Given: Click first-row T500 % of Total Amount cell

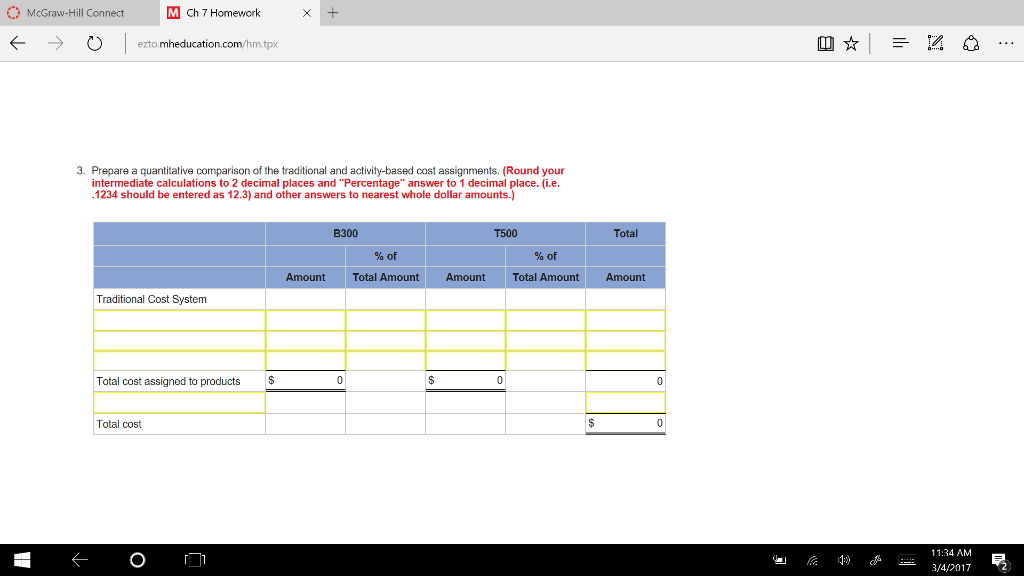Looking at the screenshot, I should click(x=545, y=320).
